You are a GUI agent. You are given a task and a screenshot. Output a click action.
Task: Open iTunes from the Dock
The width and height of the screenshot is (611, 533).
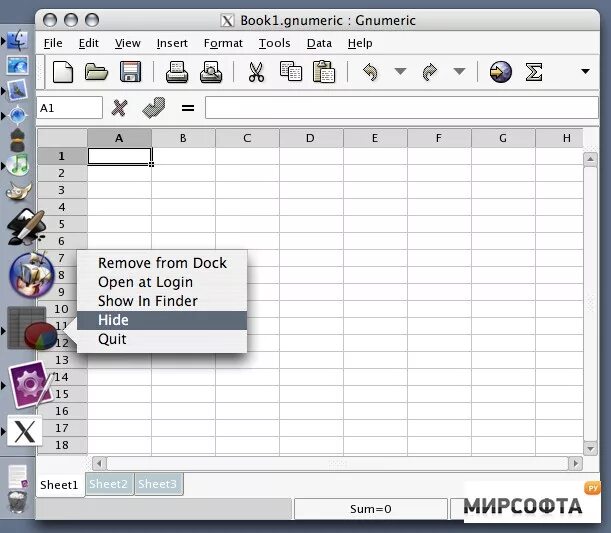pos(18,165)
